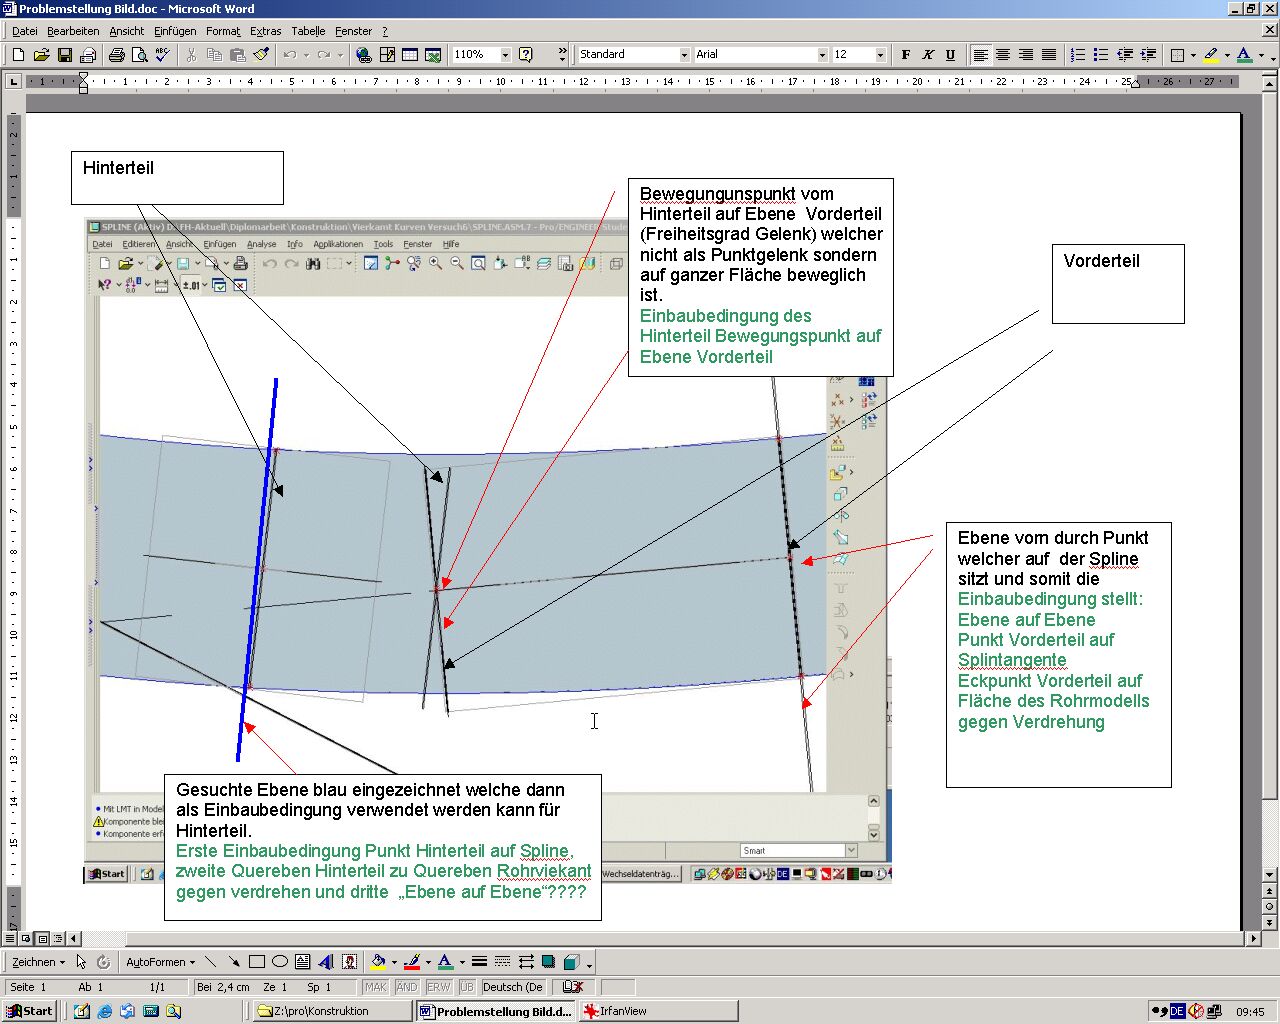Viewport: 1280px width, 1024px height.
Task: Insert a text box from the drawing toolbar
Action: (303, 962)
